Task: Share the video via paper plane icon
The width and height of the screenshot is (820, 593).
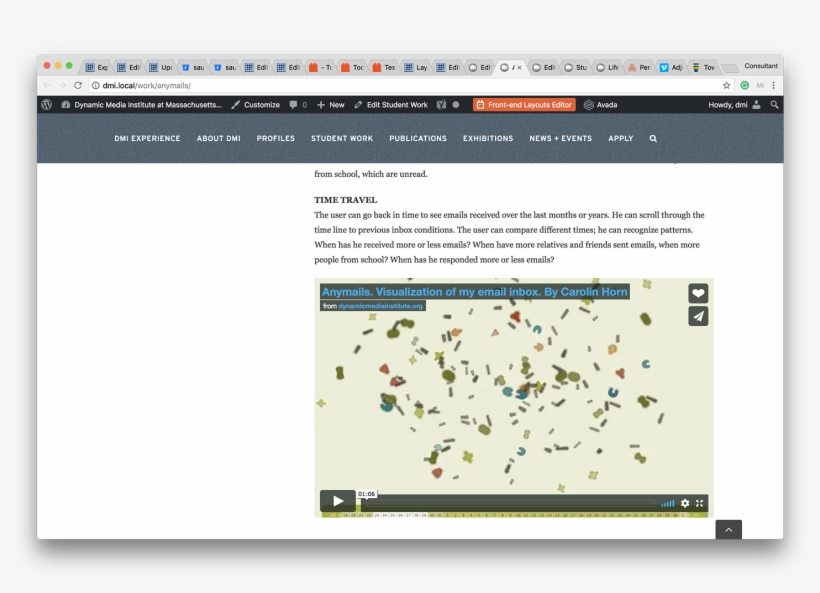Action: point(698,316)
